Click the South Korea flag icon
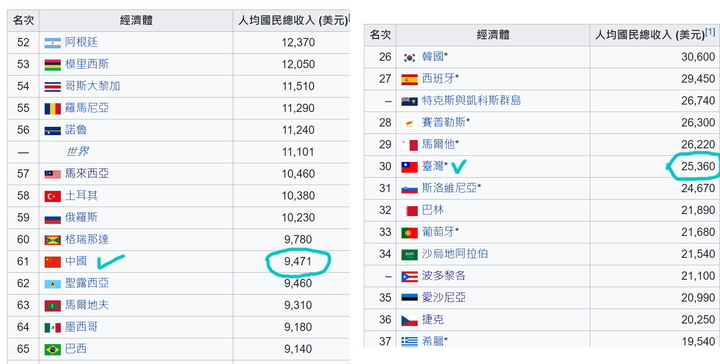This screenshot has height=364, width=720. click(410, 57)
